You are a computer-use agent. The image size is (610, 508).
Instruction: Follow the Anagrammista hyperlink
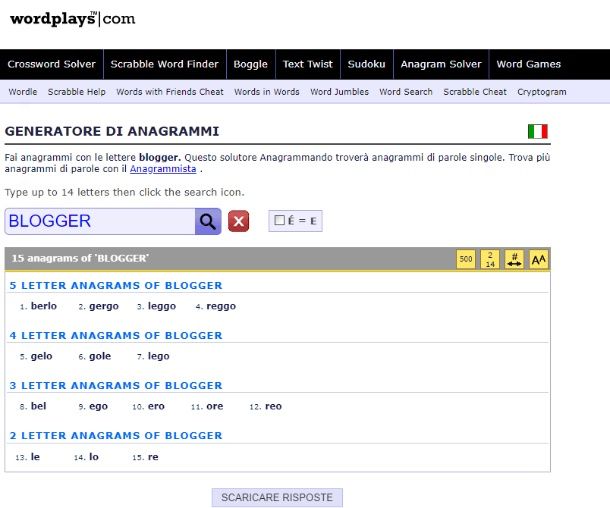[x=163, y=169]
